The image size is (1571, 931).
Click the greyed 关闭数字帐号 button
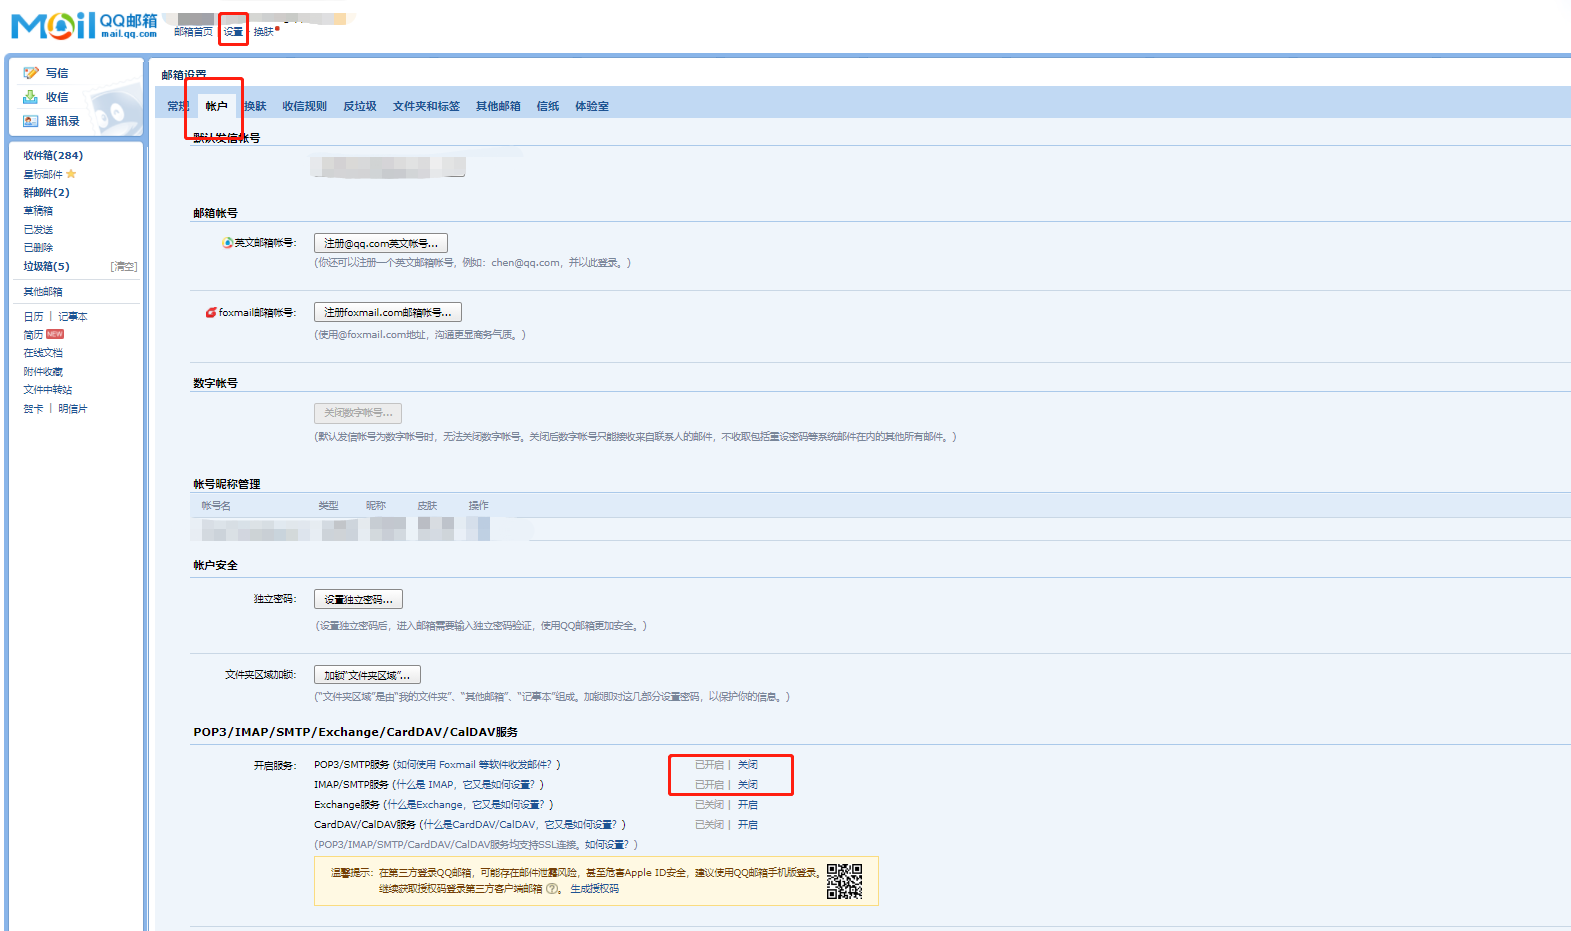[x=358, y=412]
